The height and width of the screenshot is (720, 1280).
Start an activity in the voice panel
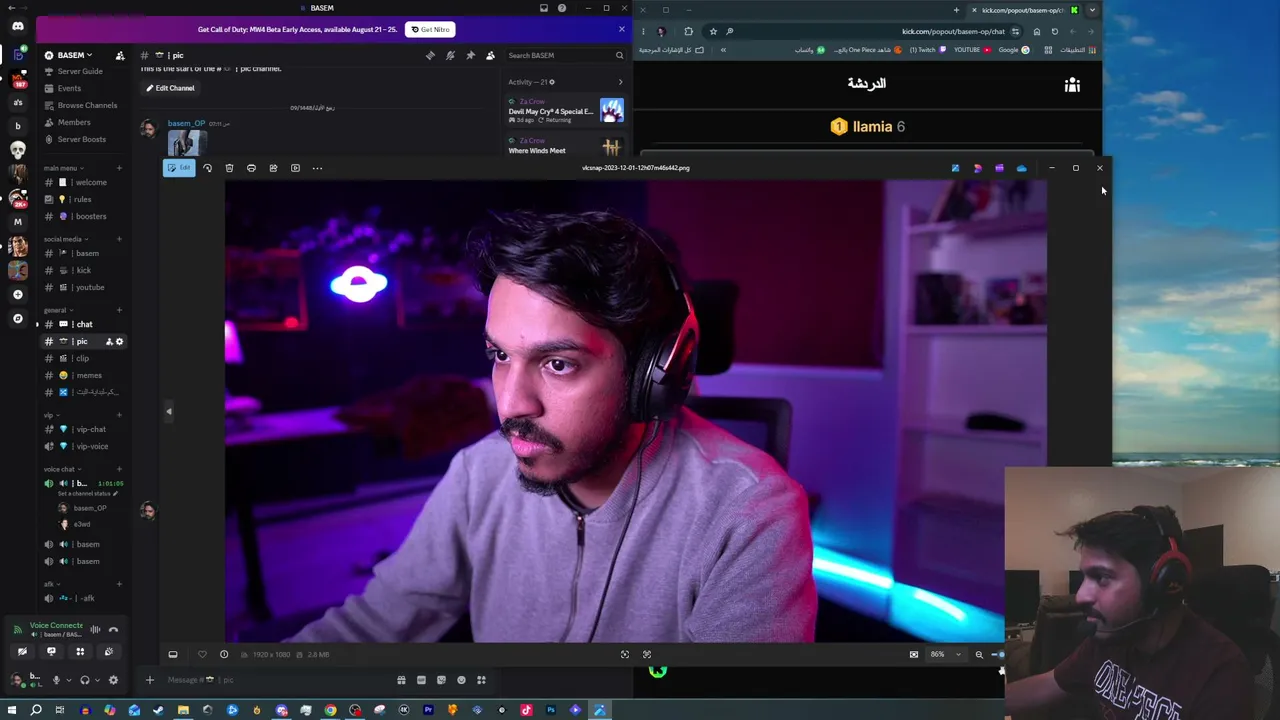[x=80, y=652]
